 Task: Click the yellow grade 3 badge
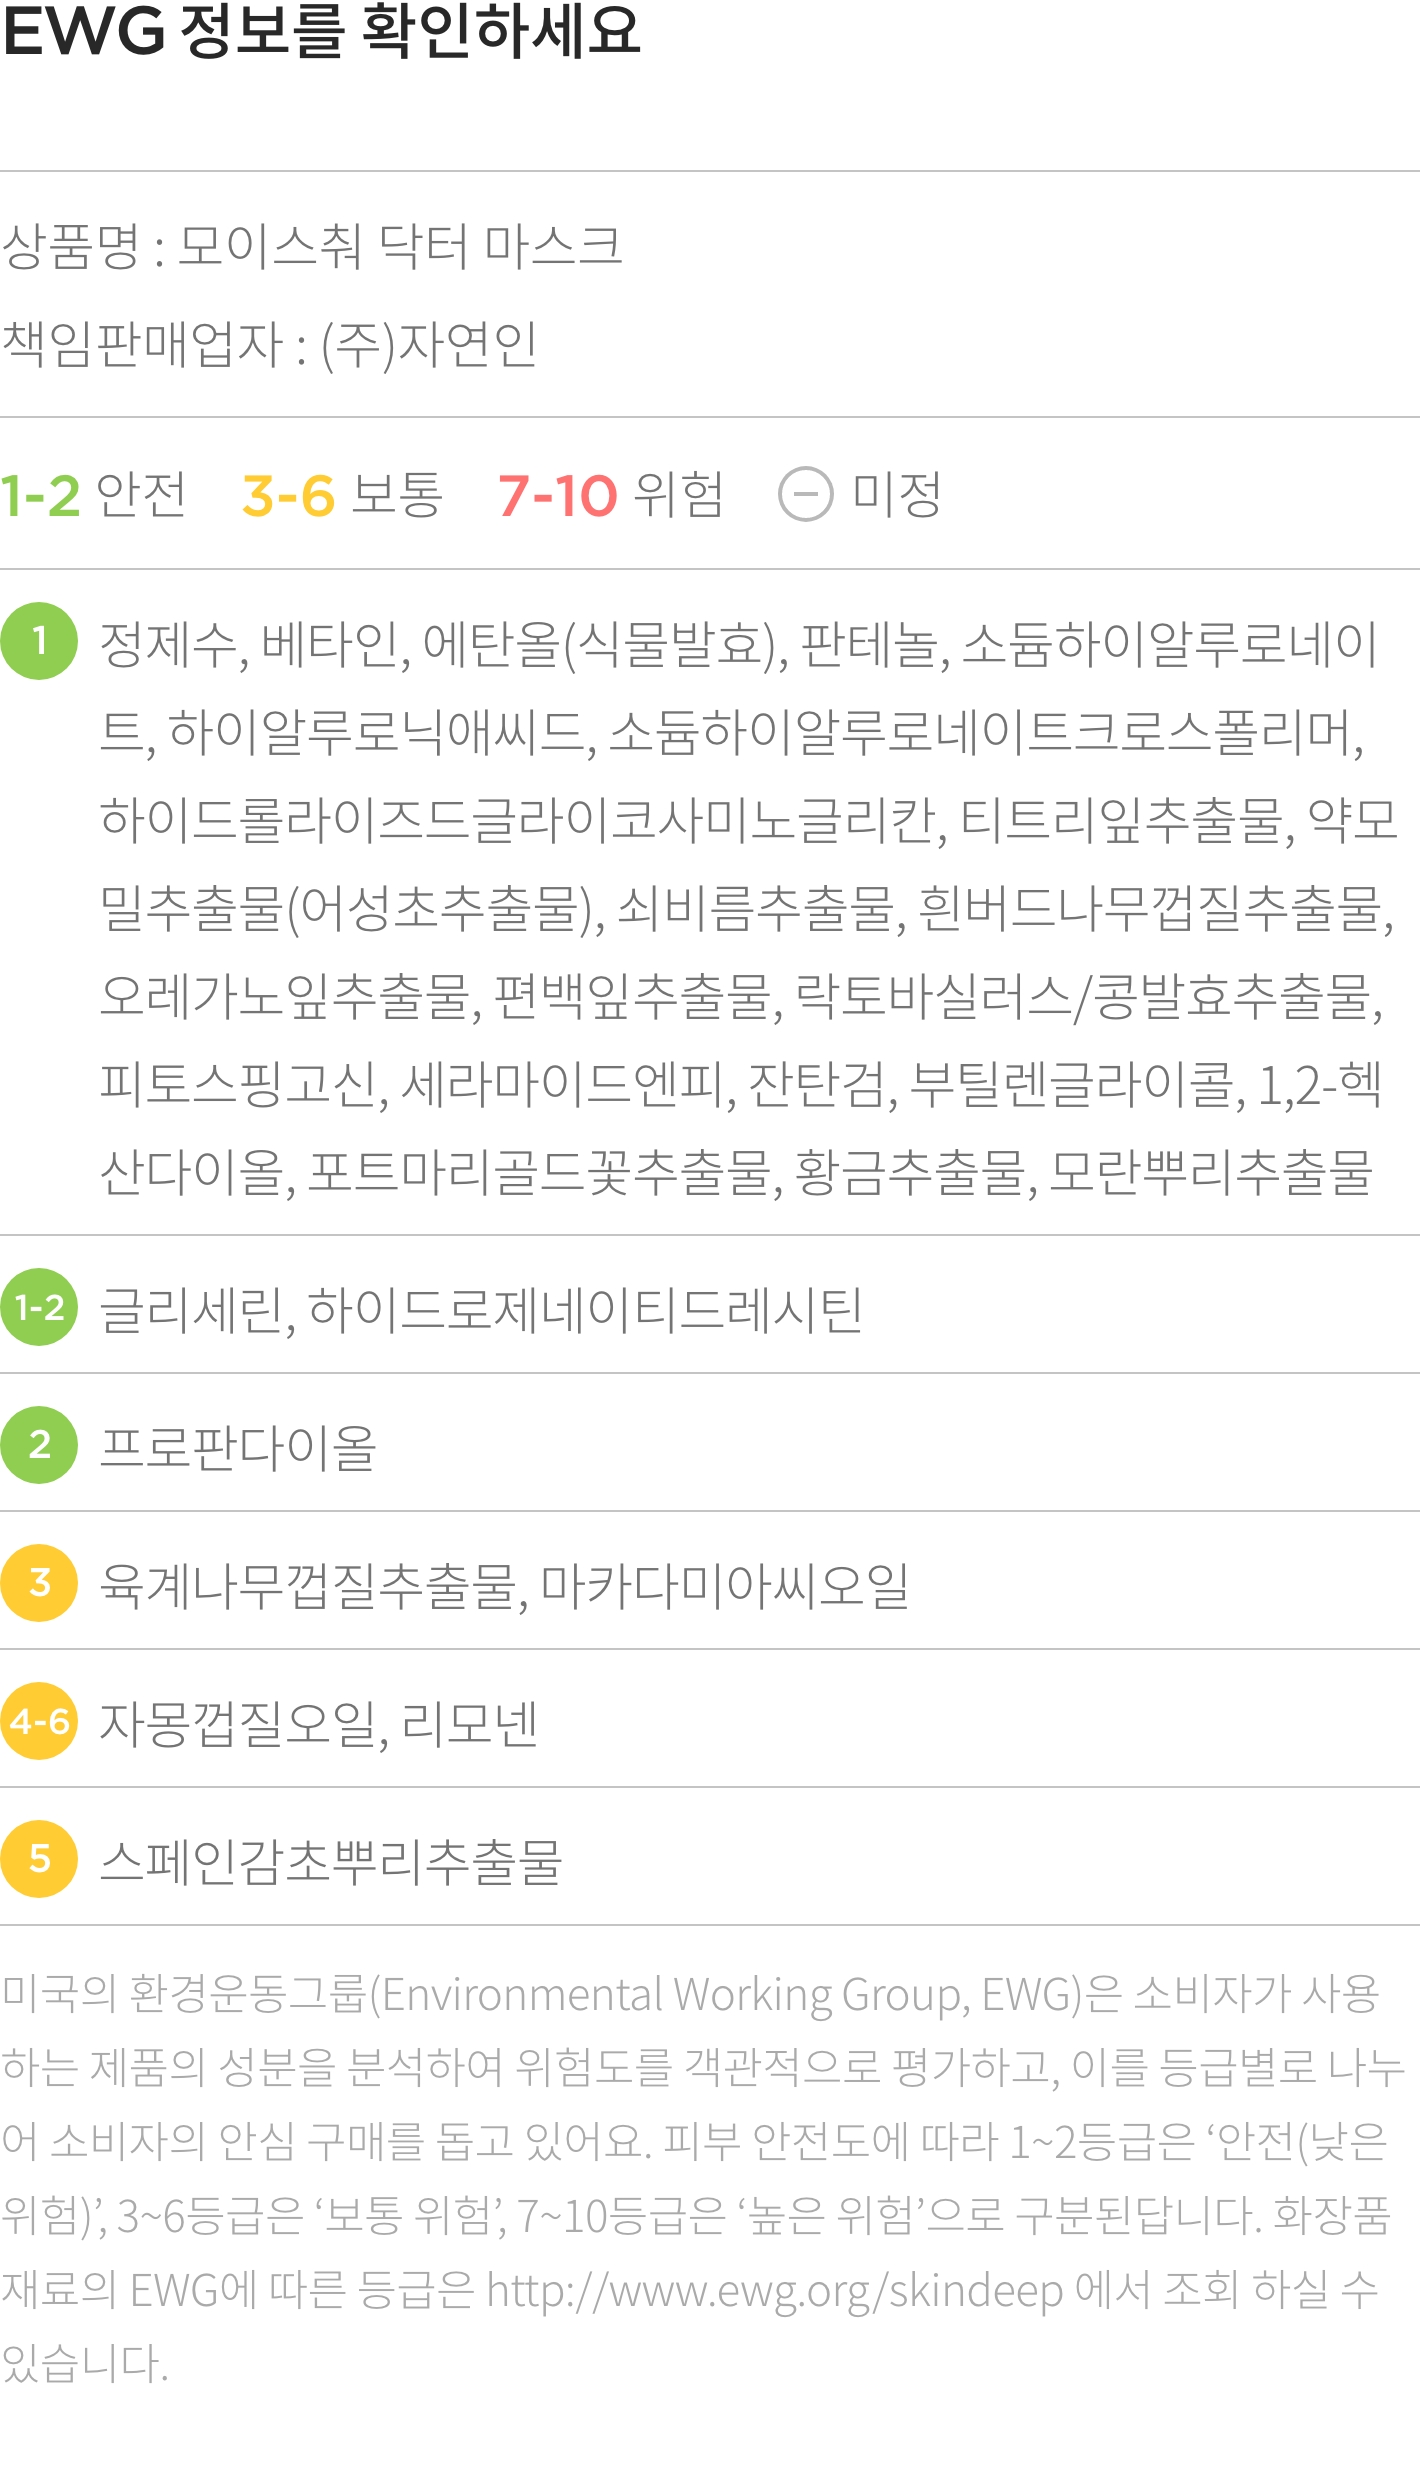click(x=39, y=1583)
